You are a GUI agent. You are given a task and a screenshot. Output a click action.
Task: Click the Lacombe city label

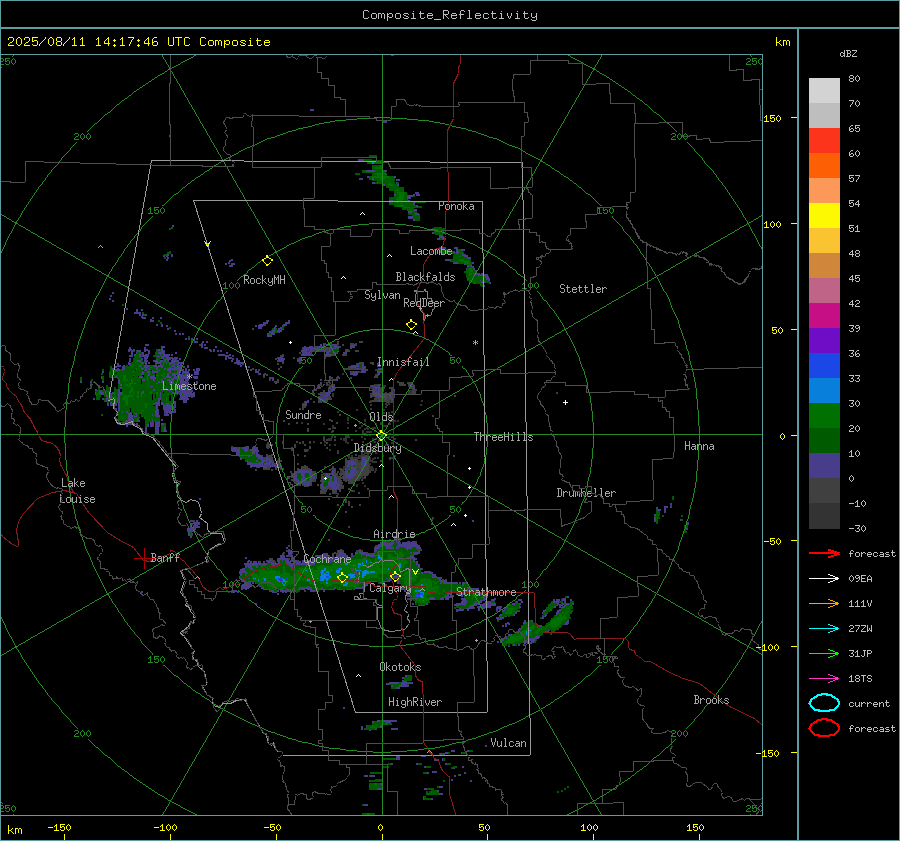coord(431,251)
